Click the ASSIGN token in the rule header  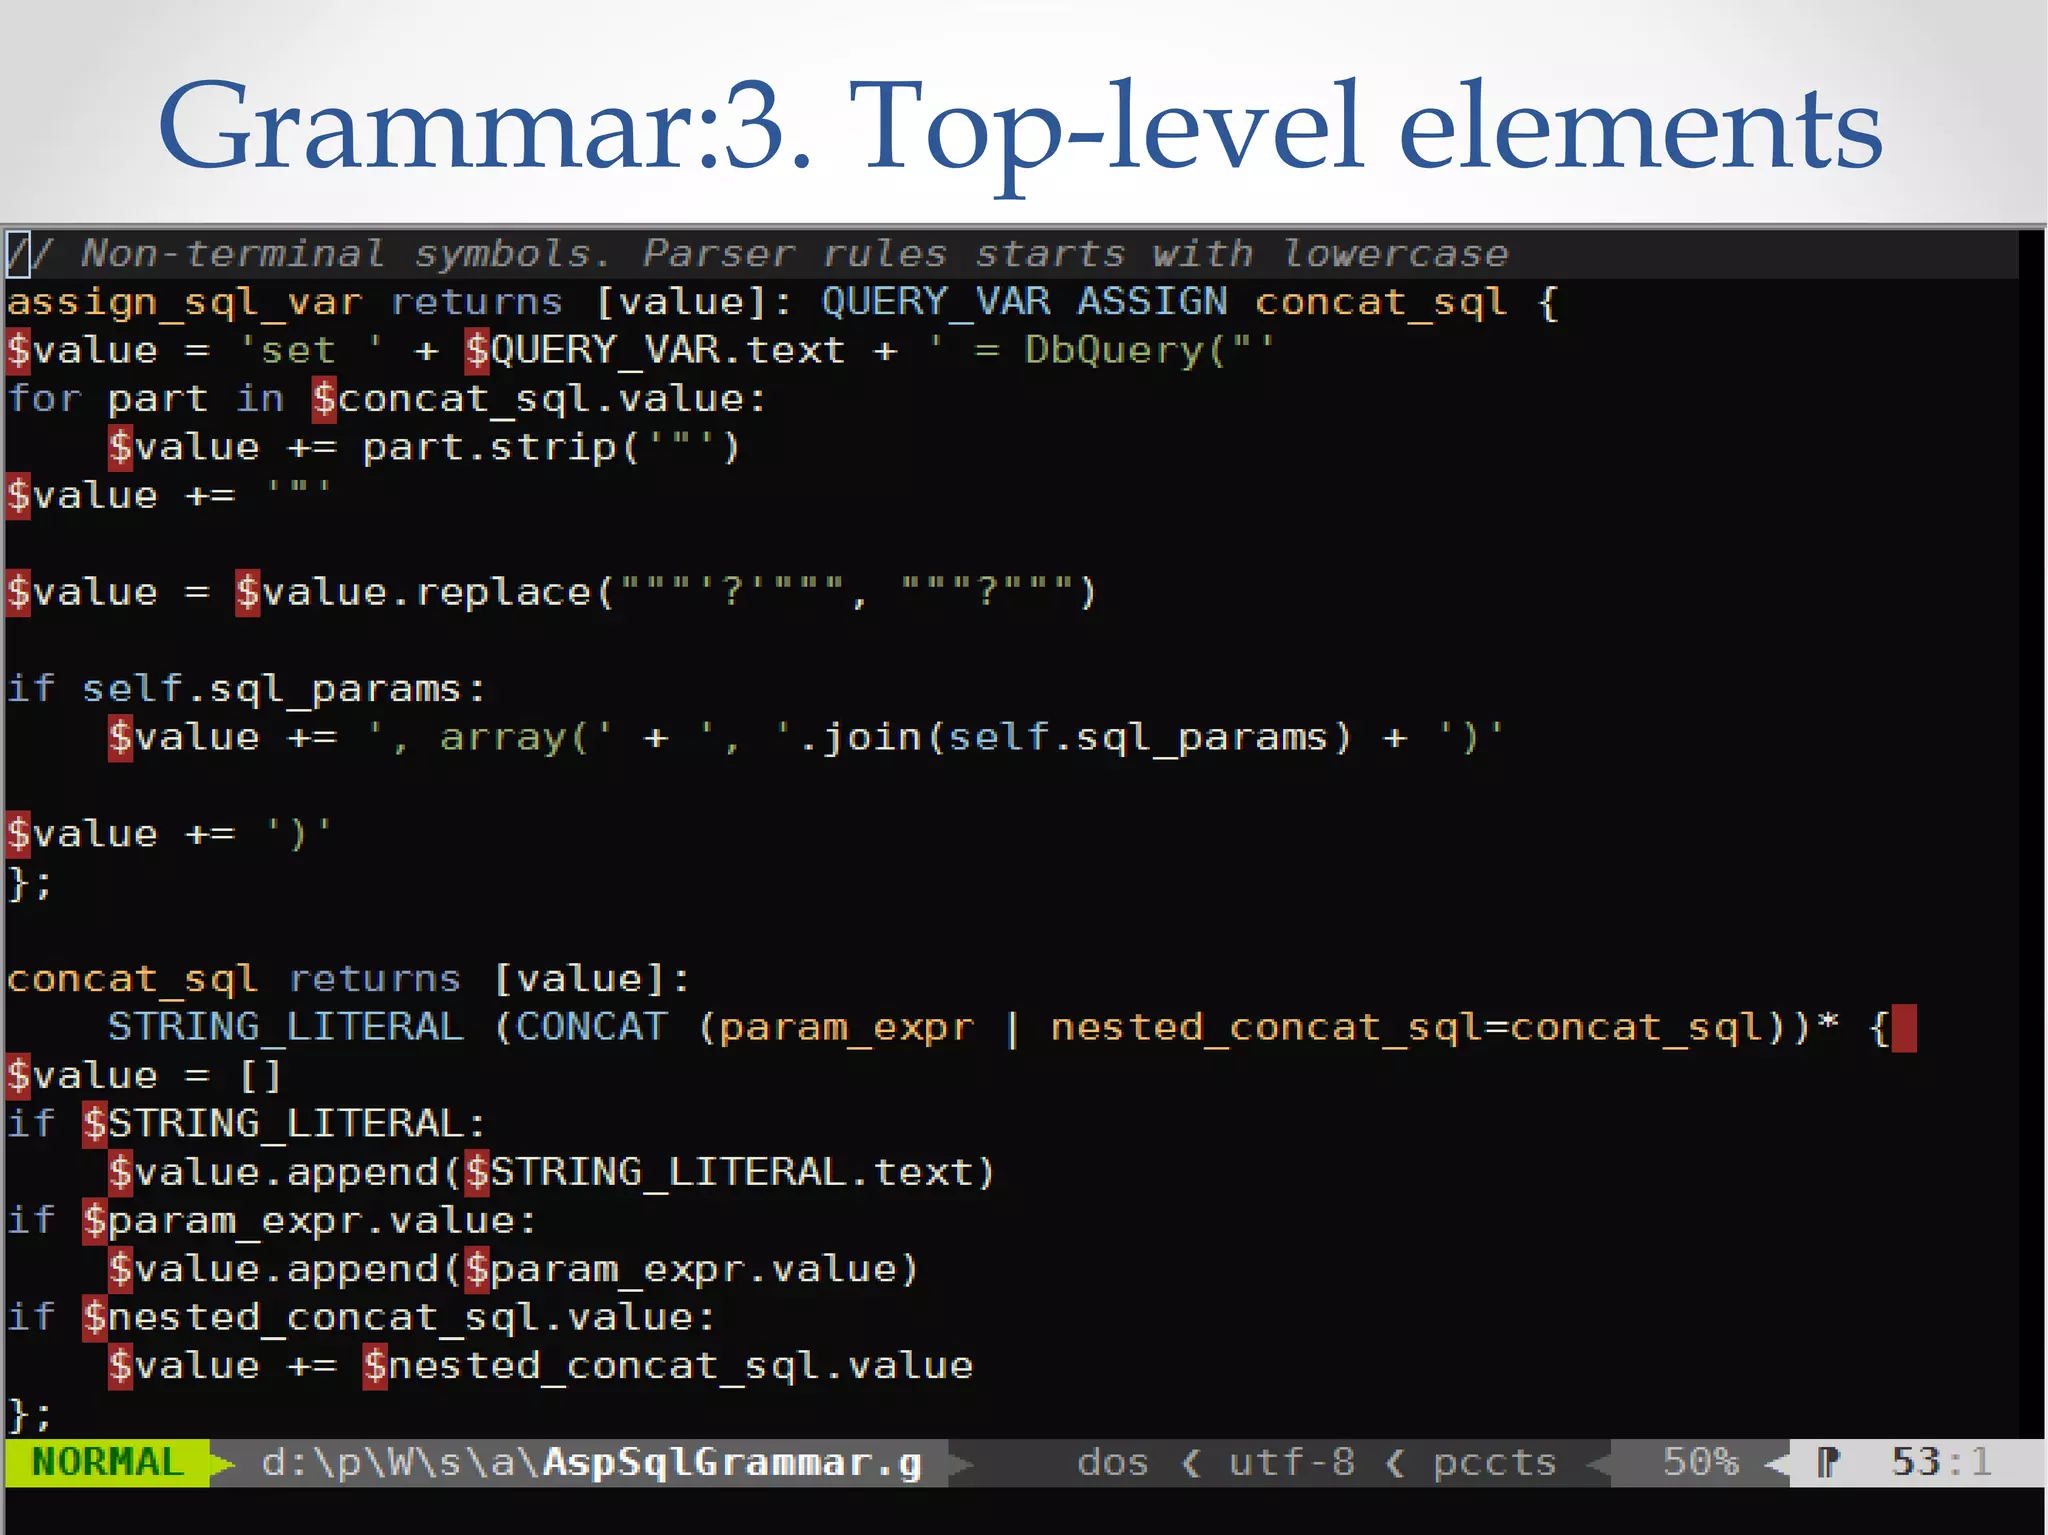[x=1152, y=302]
